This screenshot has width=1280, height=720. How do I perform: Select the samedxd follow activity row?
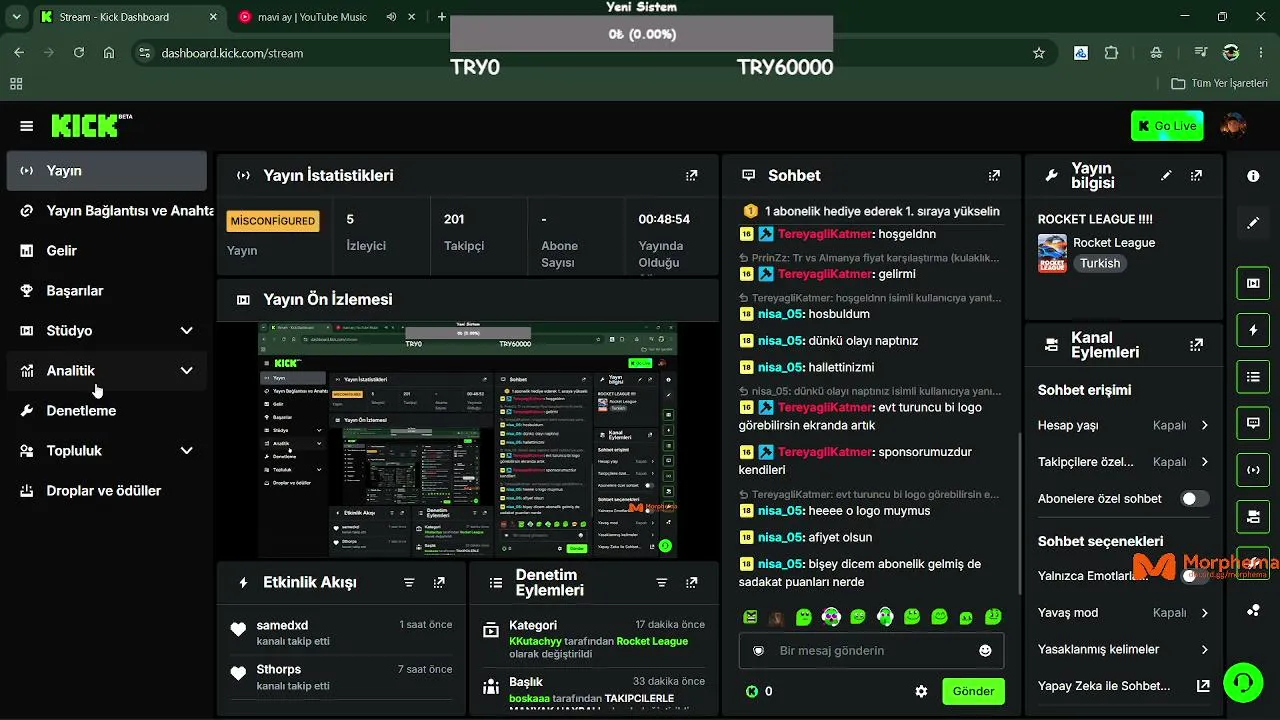coord(341,634)
